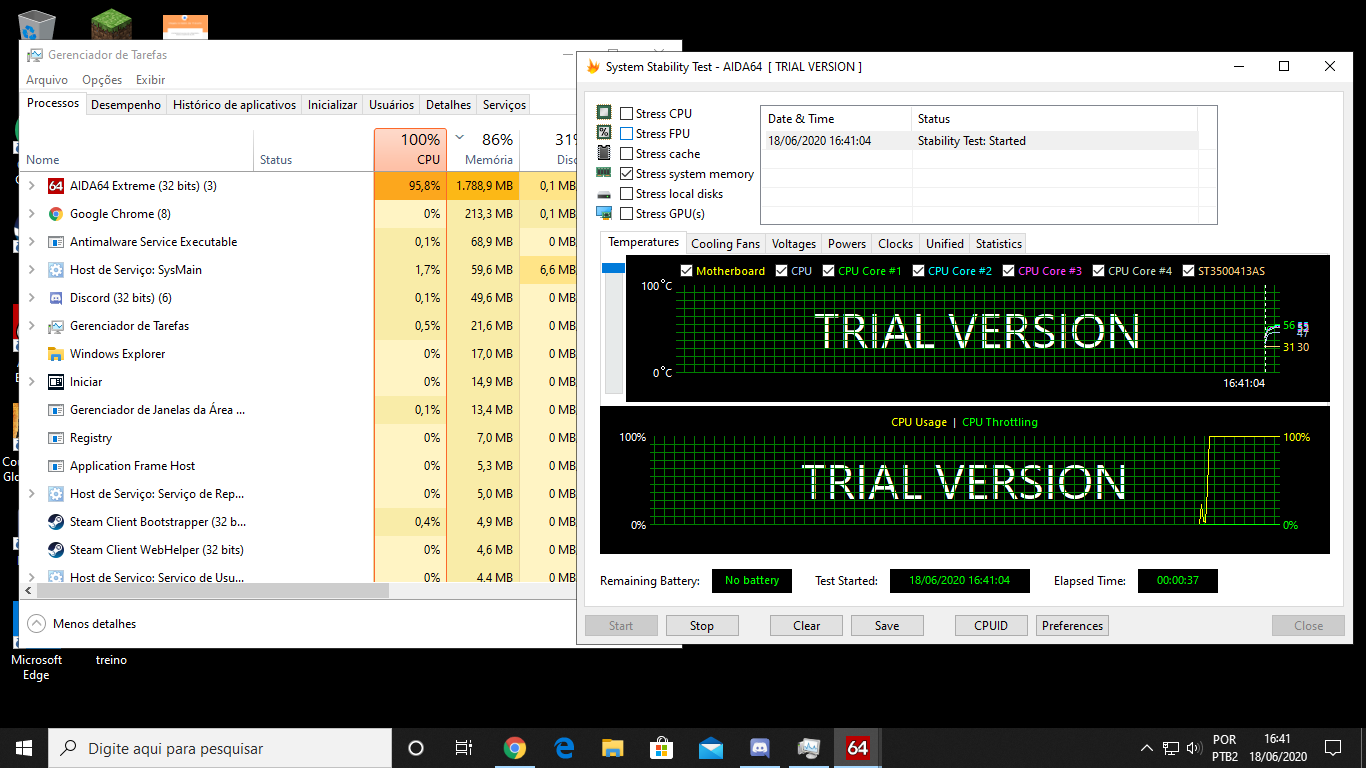Image resolution: width=1366 pixels, height=768 pixels.
Task: Open Mail app from the taskbar
Action: (711, 748)
